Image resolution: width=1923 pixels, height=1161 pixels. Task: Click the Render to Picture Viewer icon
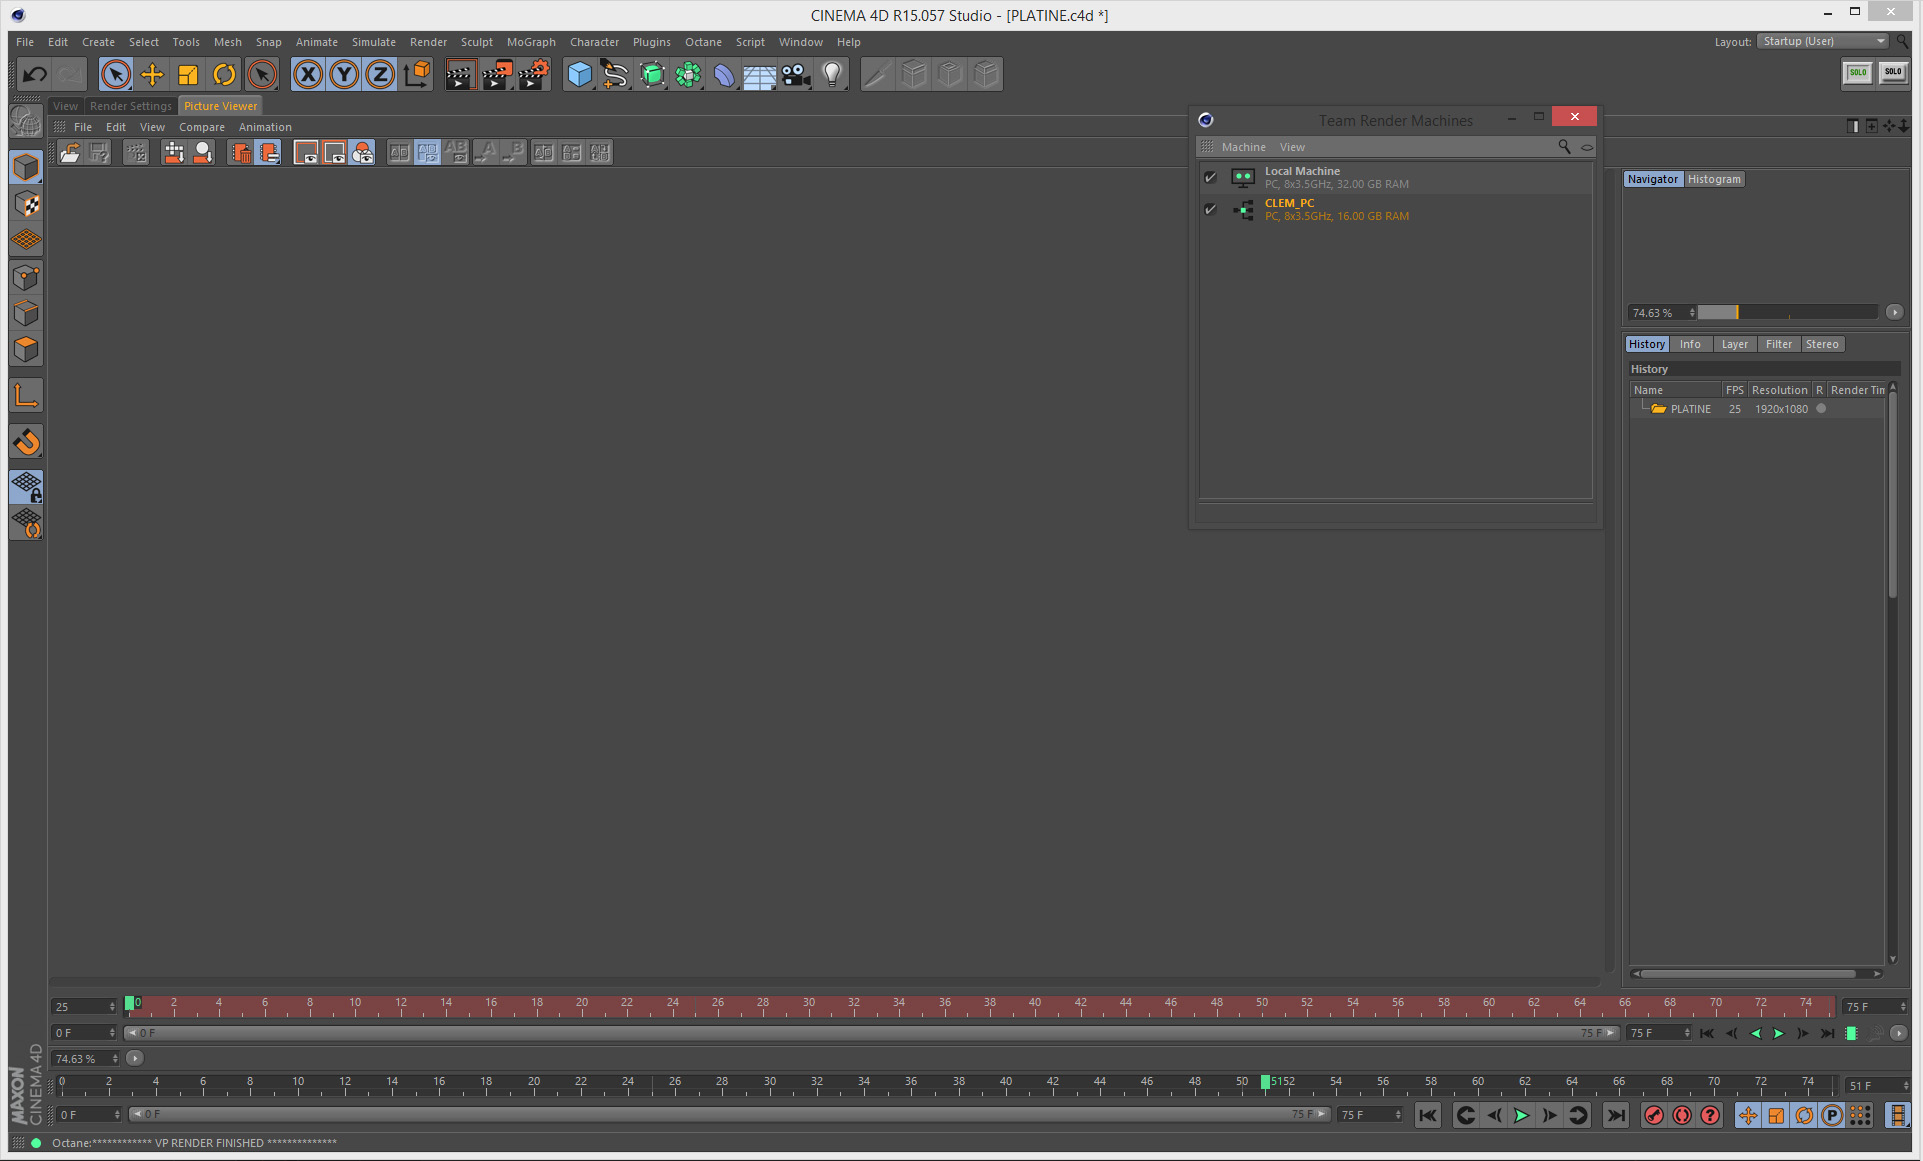point(496,74)
